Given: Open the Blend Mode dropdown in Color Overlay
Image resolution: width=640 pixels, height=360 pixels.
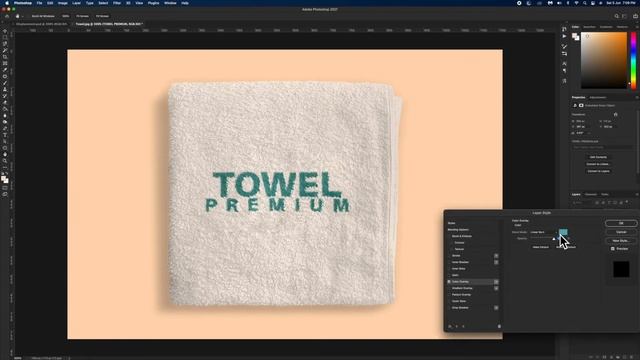Looking at the screenshot, I should 543,232.
